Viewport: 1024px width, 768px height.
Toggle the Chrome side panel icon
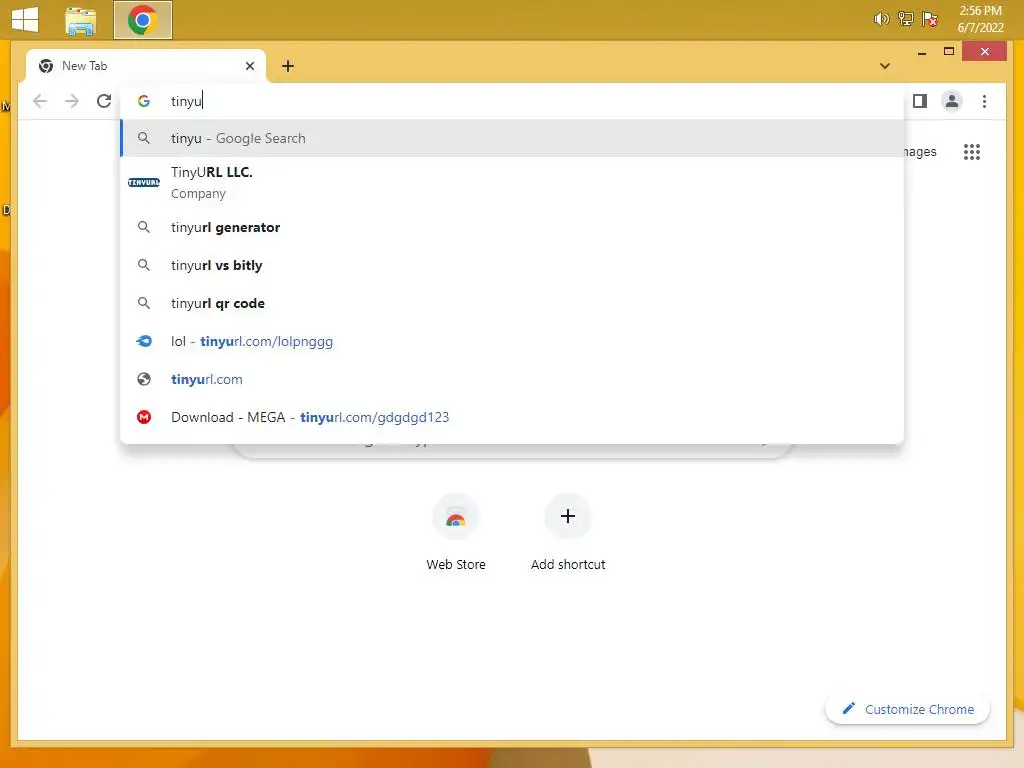[x=920, y=101]
